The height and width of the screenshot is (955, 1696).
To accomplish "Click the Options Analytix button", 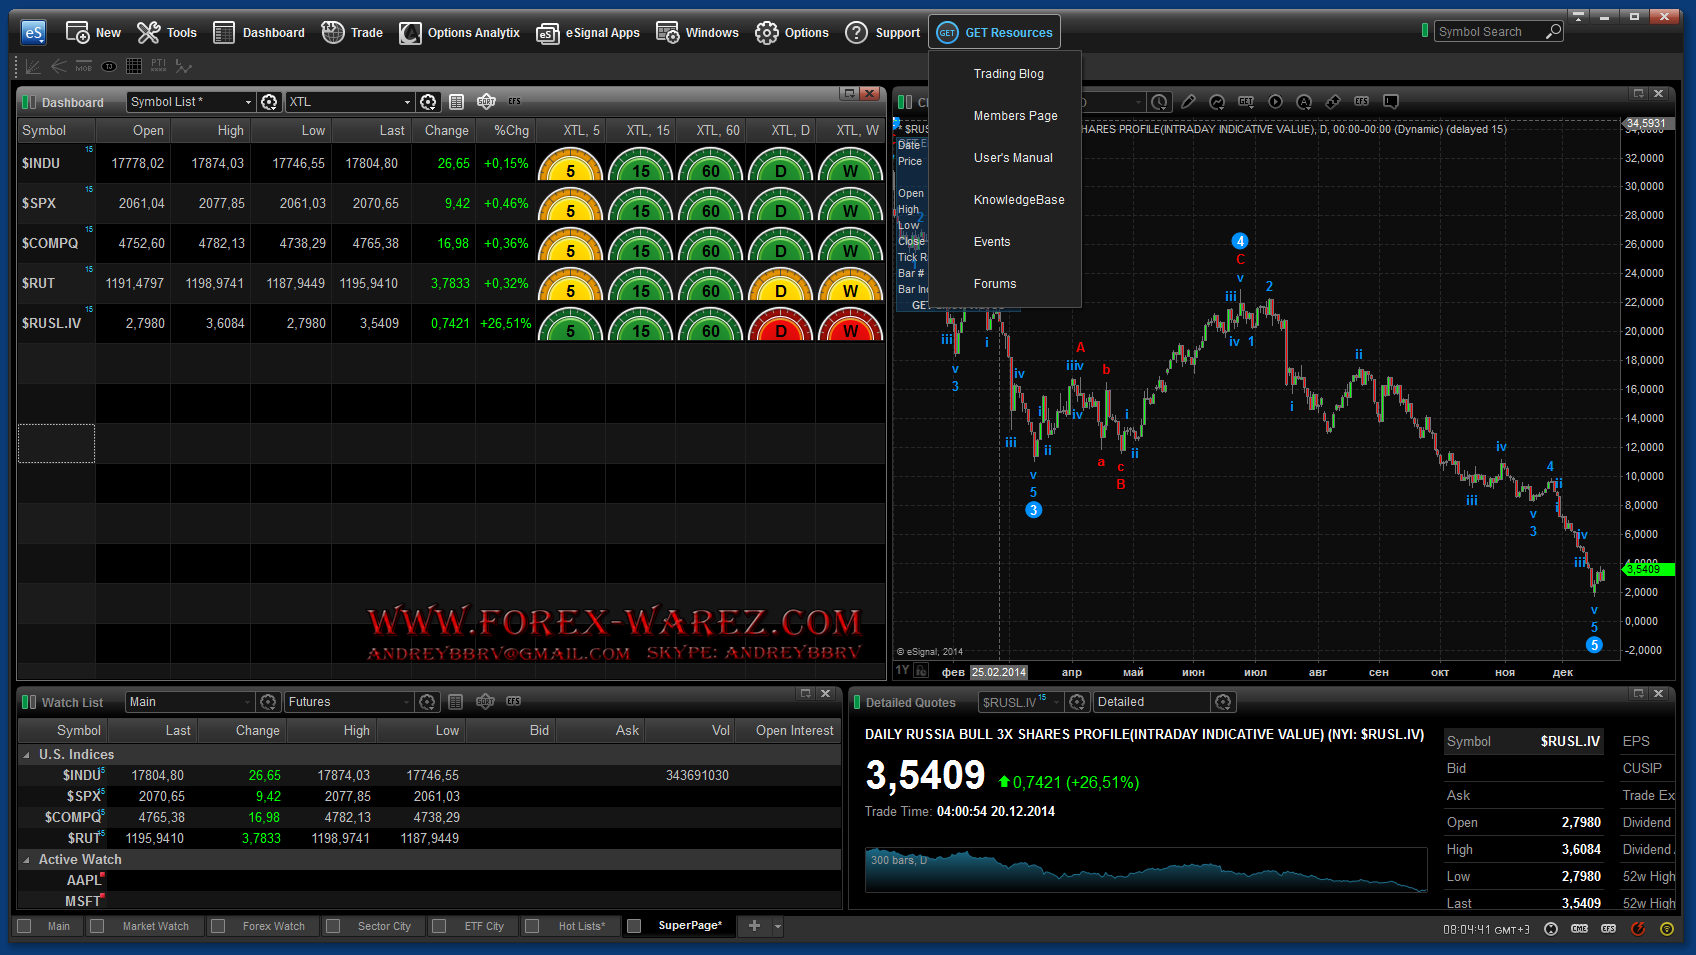I will (460, 33).
